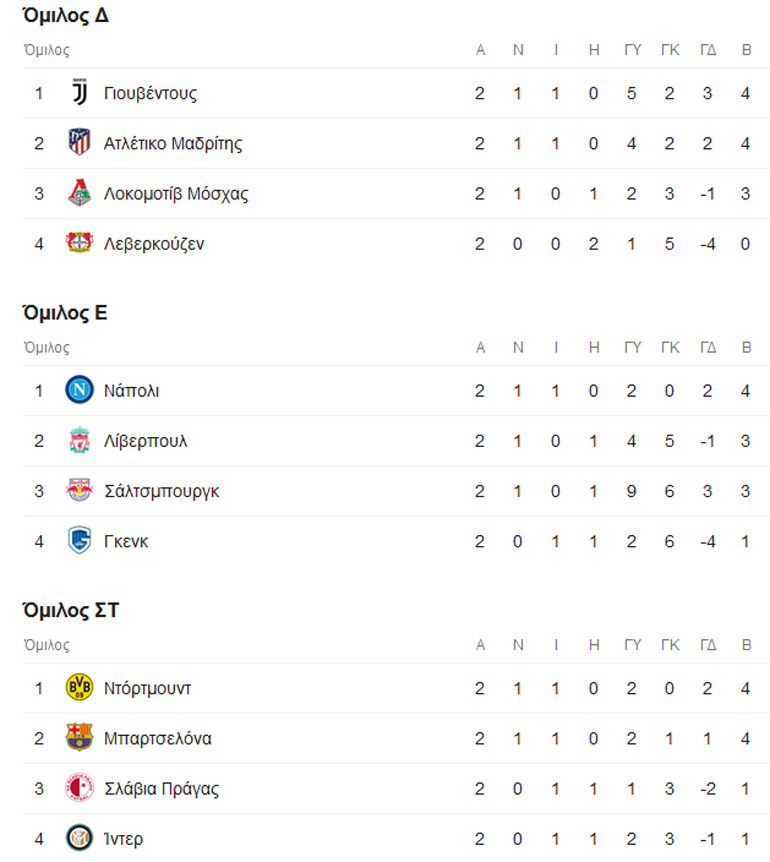Select the Μπαρτσελόνα team name
This screenshot has width=770, height=862.
157,738
